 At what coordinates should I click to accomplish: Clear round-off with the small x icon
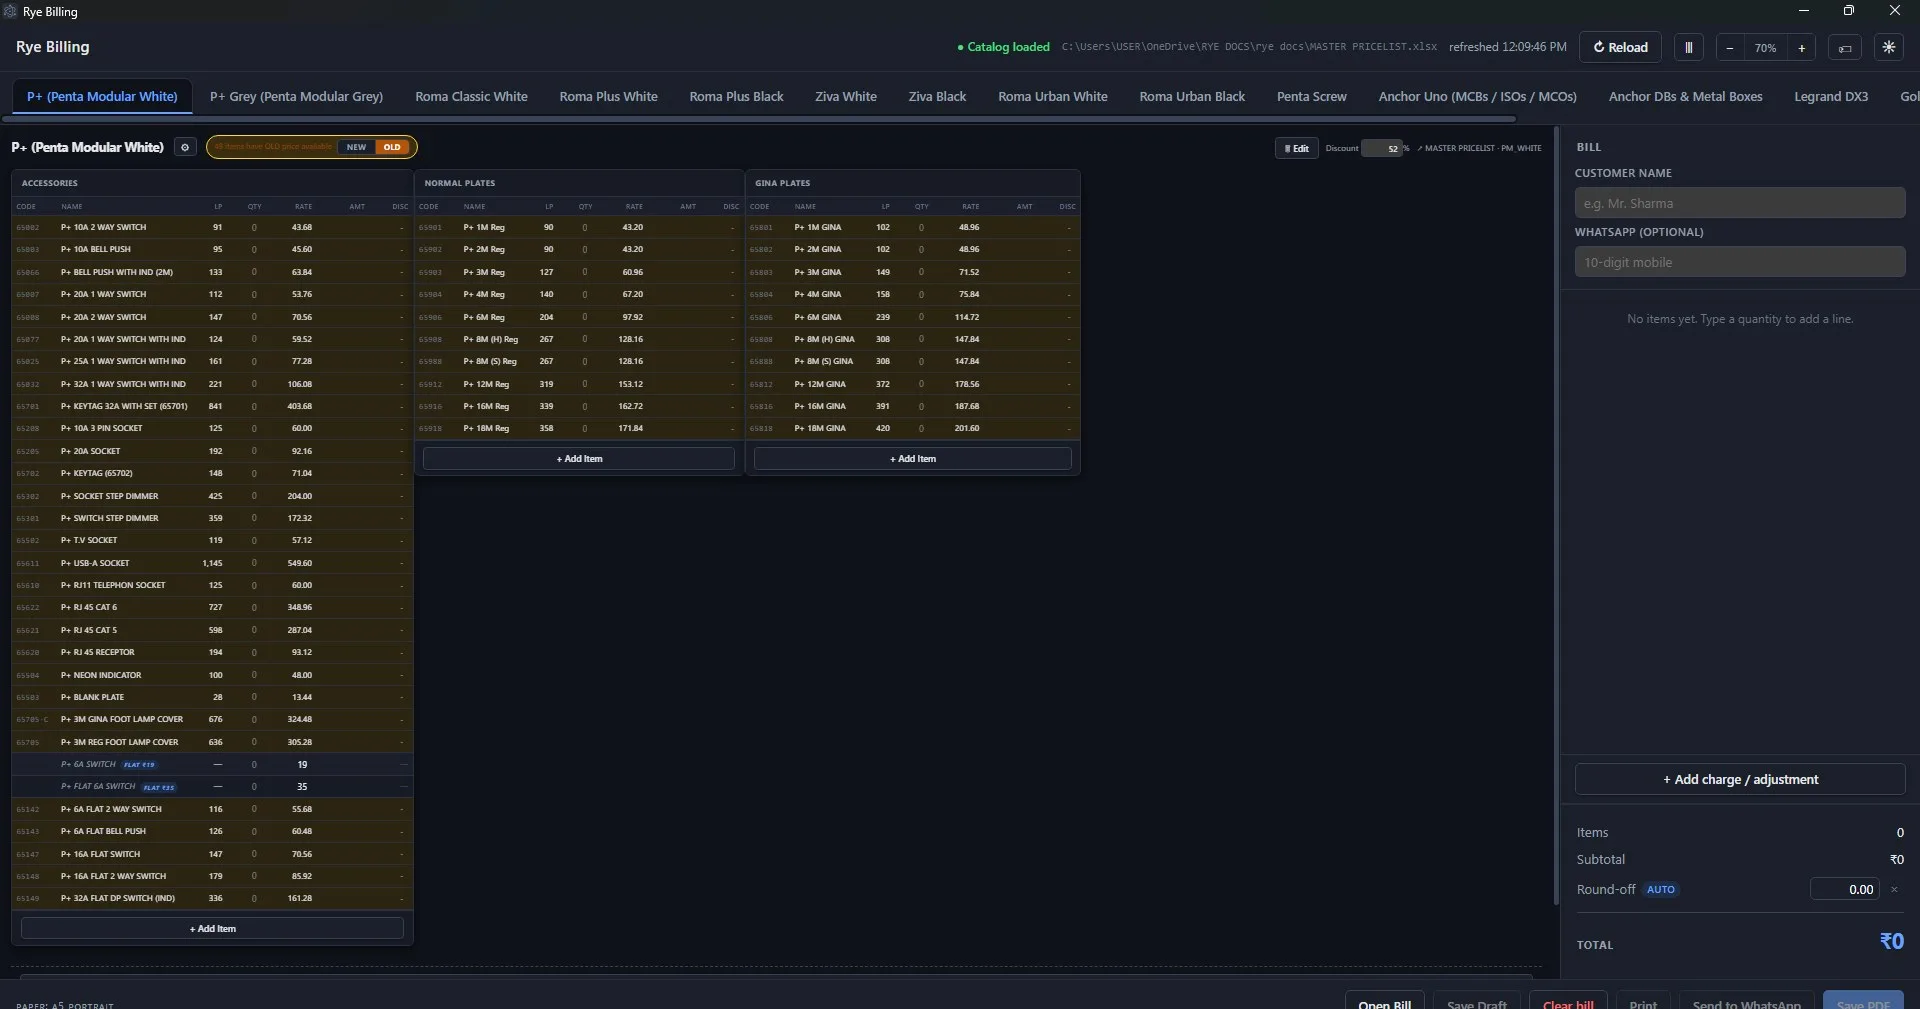point(1894,889)
